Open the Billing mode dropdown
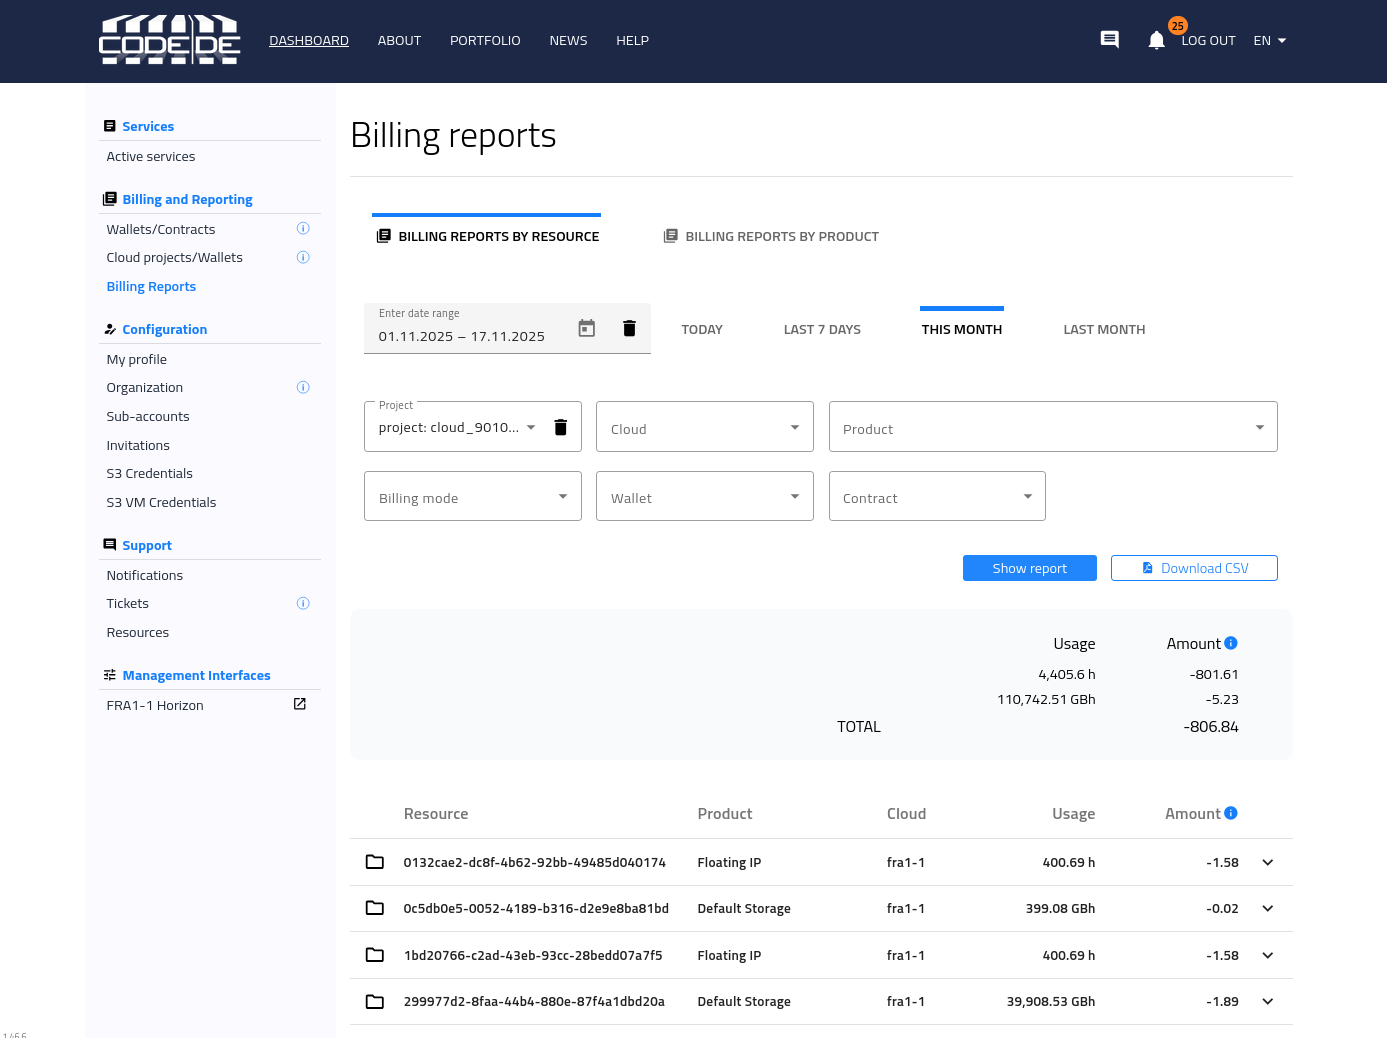The height and width of the screenshot is (1038, 1387). tap(472, 497)
